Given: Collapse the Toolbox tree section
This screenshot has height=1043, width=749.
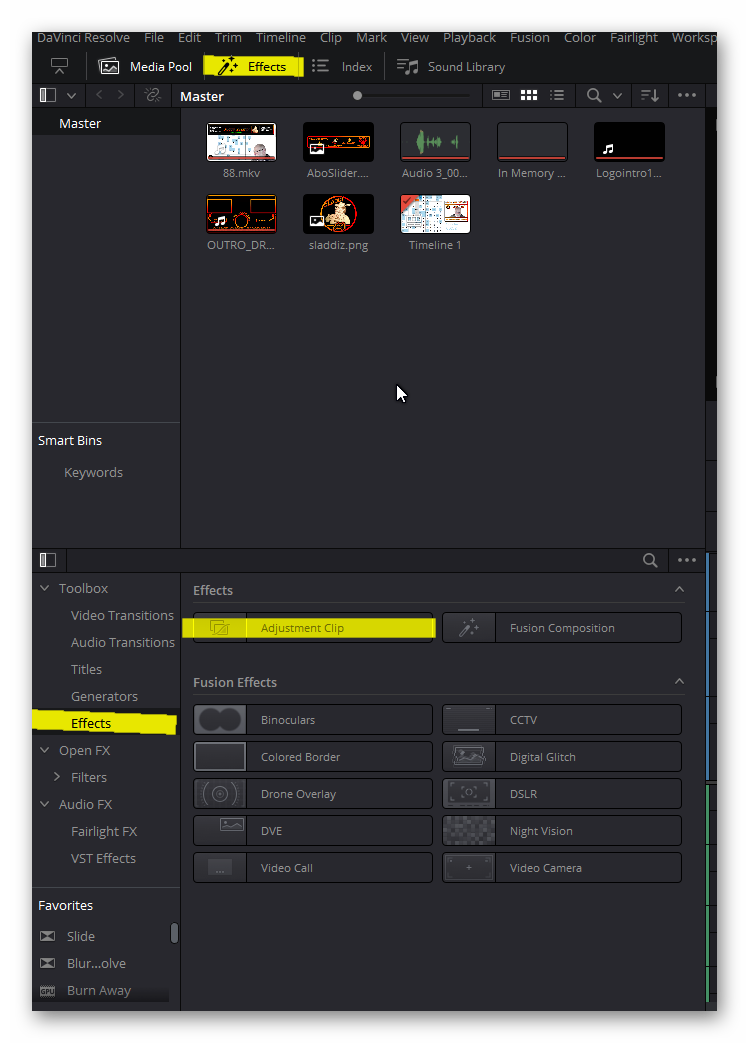Looking at the screenshot, I should click(x=44, y=588).
